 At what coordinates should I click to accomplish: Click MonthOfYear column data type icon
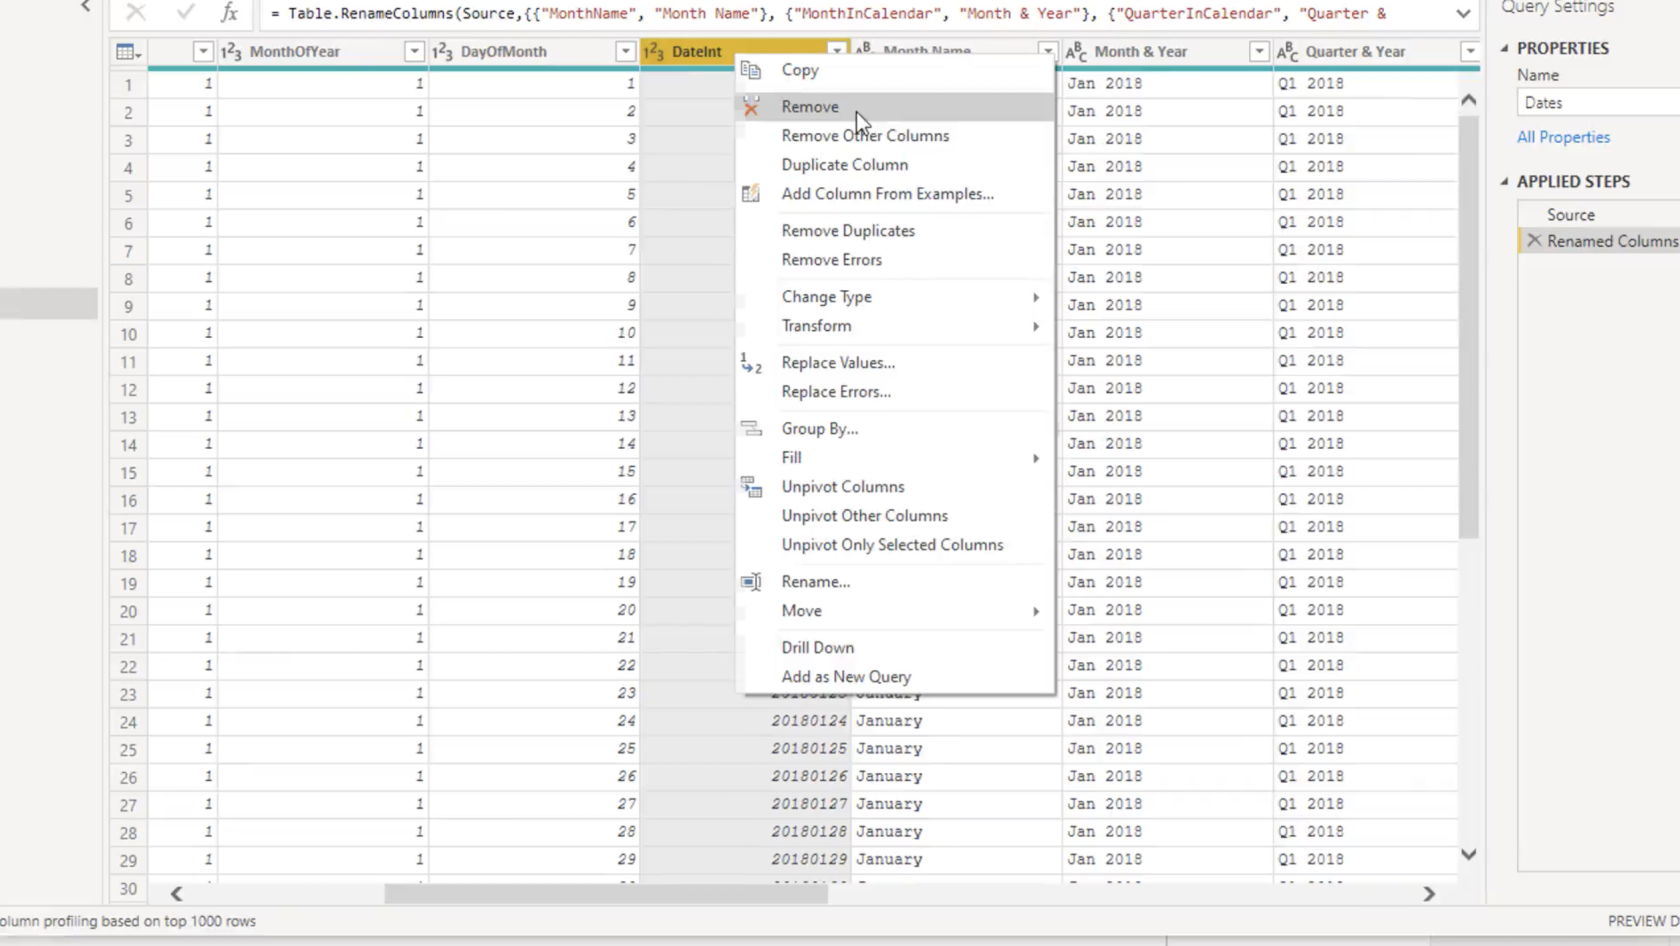[231, 52]
